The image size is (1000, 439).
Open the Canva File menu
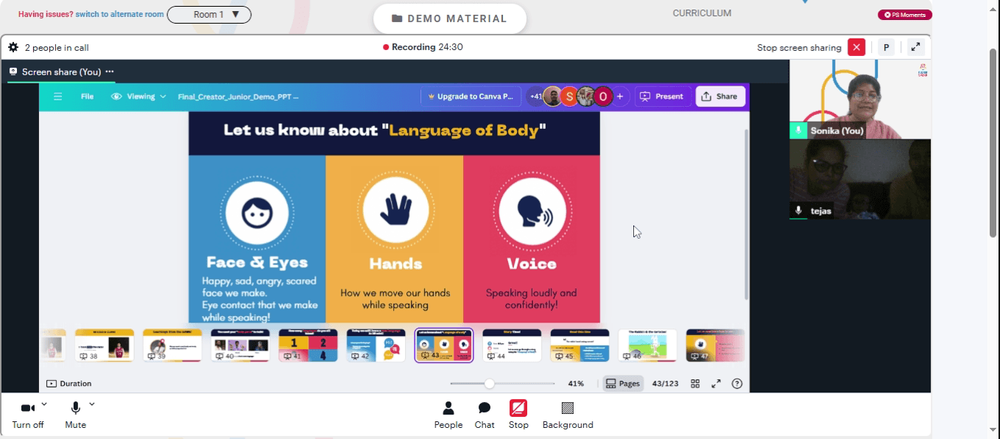tap(87, 96)
